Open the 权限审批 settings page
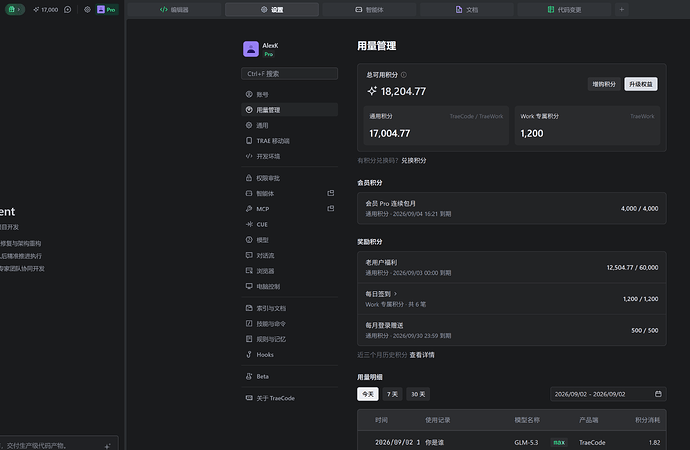 289,178
